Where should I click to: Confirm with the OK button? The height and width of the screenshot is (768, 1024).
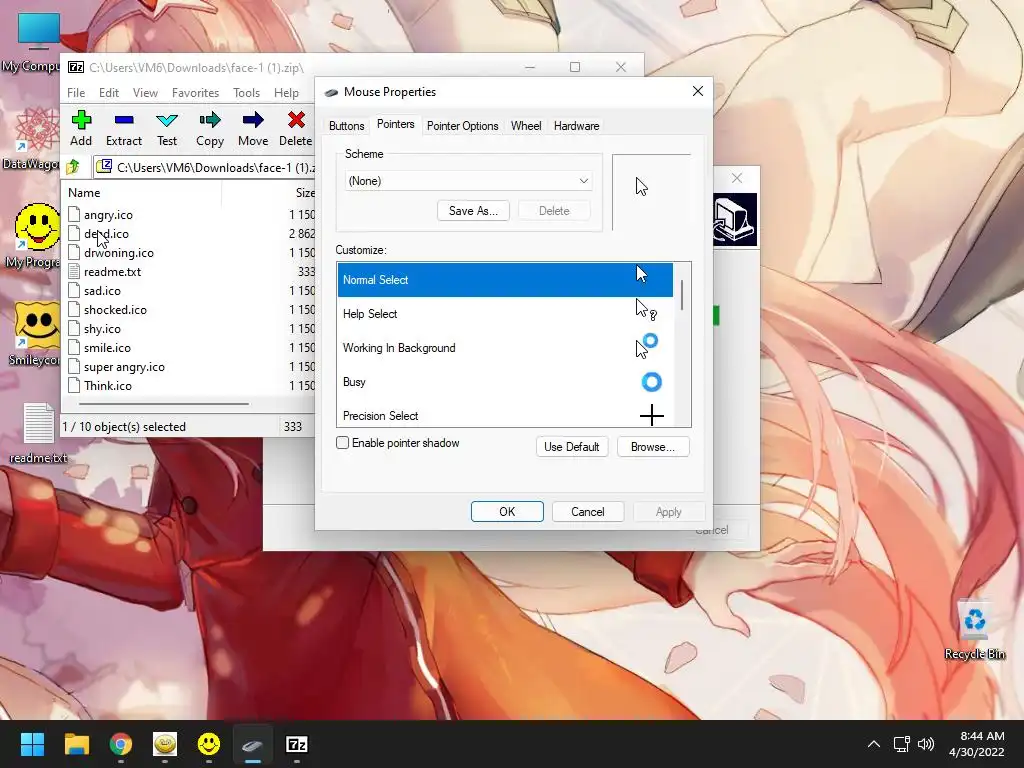(x=507, y=511)
